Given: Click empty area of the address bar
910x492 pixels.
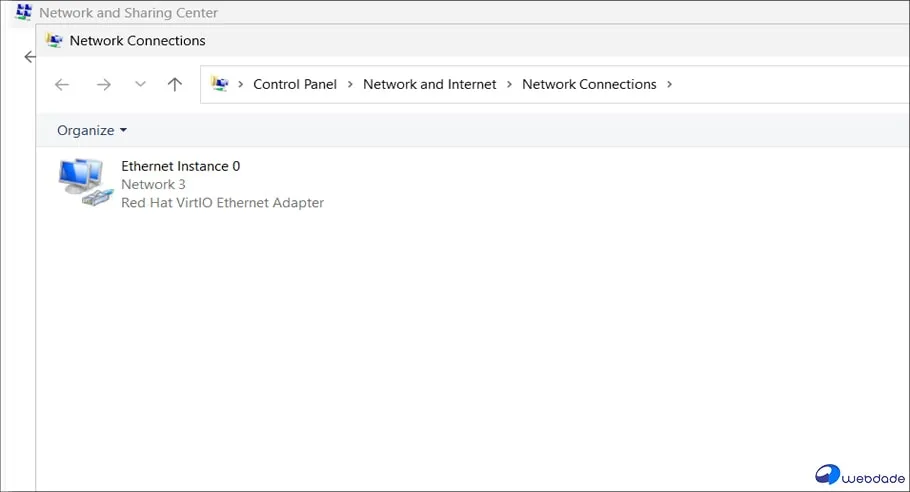Looking at the screenshot, I should 790,85.
